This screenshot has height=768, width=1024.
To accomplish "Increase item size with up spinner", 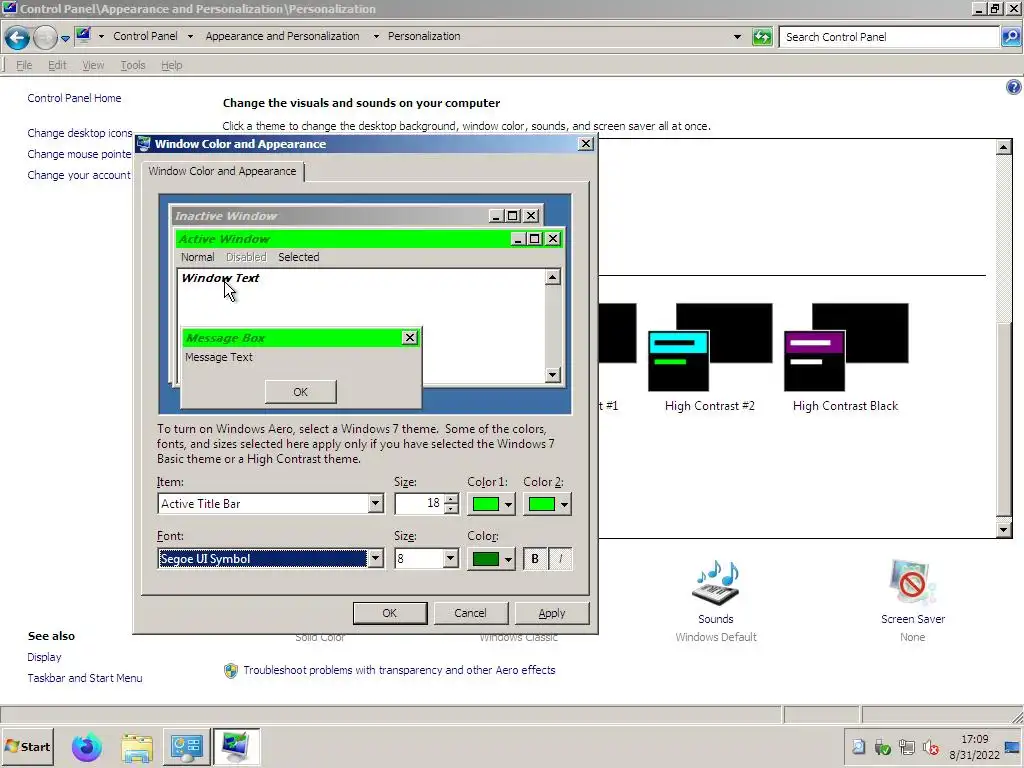I will click(451, 499).
